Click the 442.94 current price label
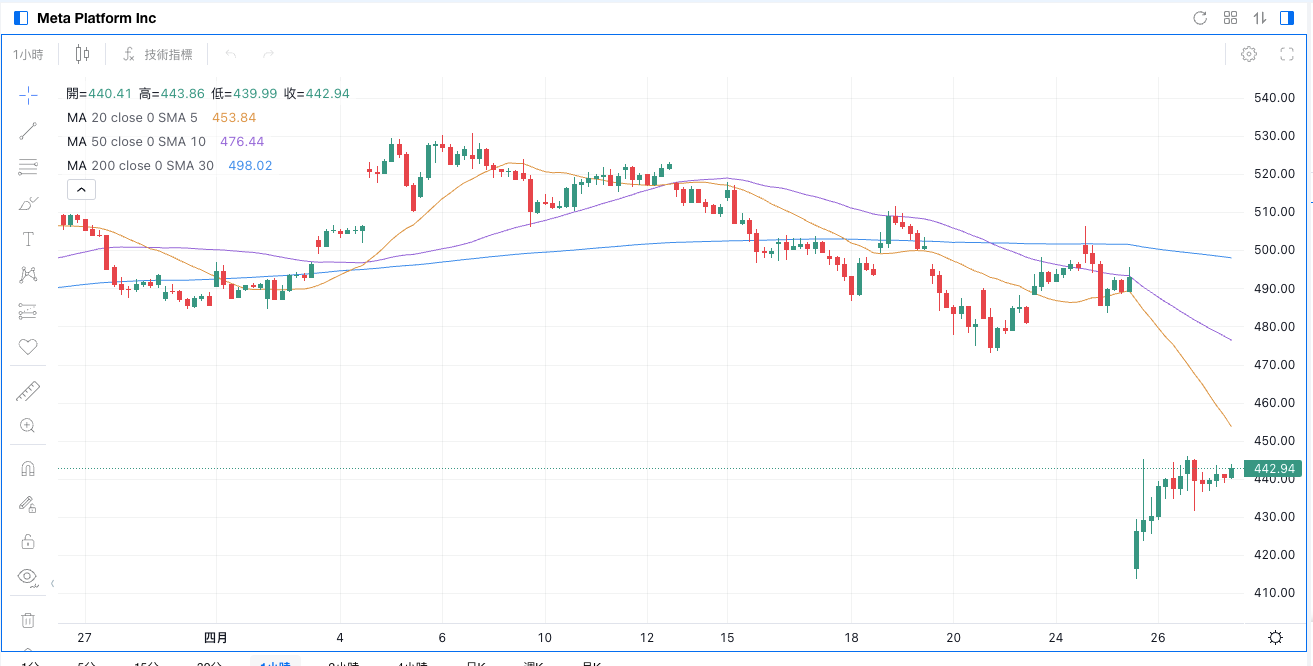Image resolution: width=1313 pixels, height=666 pixels. click(1273, 469)
